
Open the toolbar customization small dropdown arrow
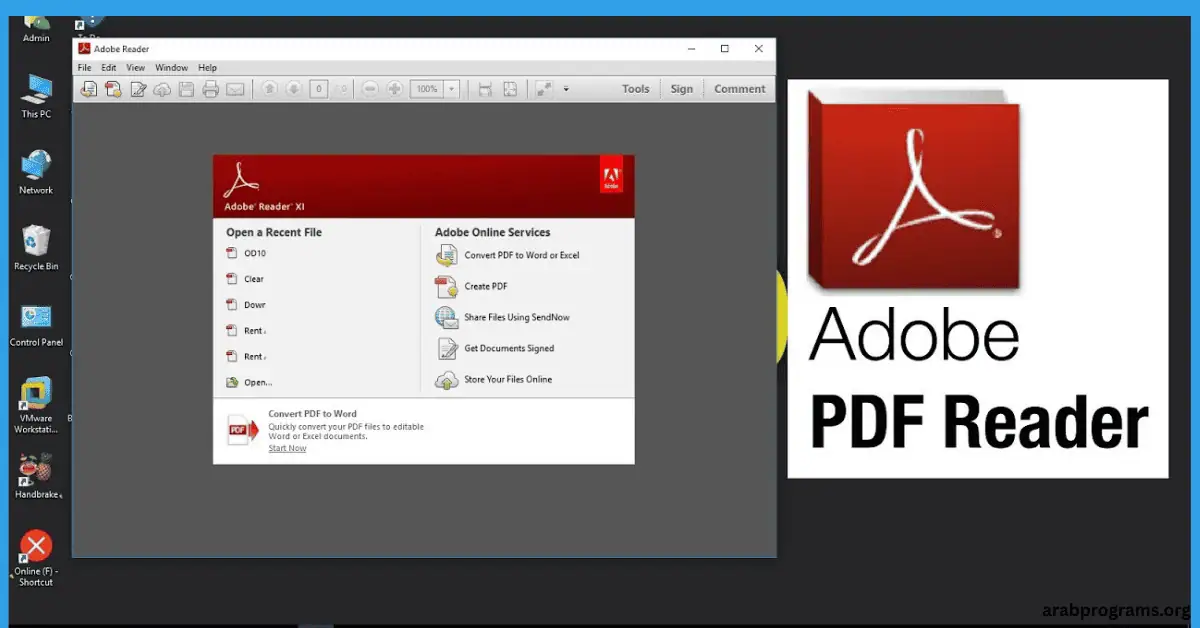click(566, 89)
